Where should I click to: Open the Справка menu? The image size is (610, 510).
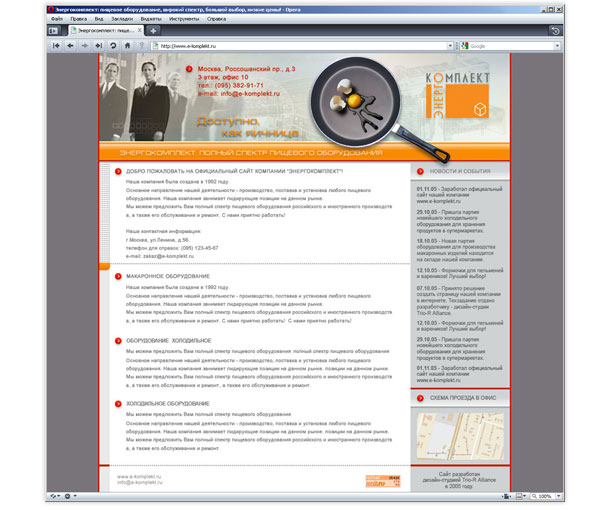216,19
